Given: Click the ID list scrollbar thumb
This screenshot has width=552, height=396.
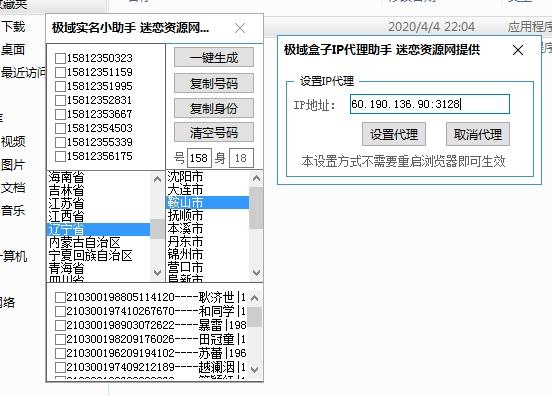Looking at the screenshot, I should click(255, 317).
